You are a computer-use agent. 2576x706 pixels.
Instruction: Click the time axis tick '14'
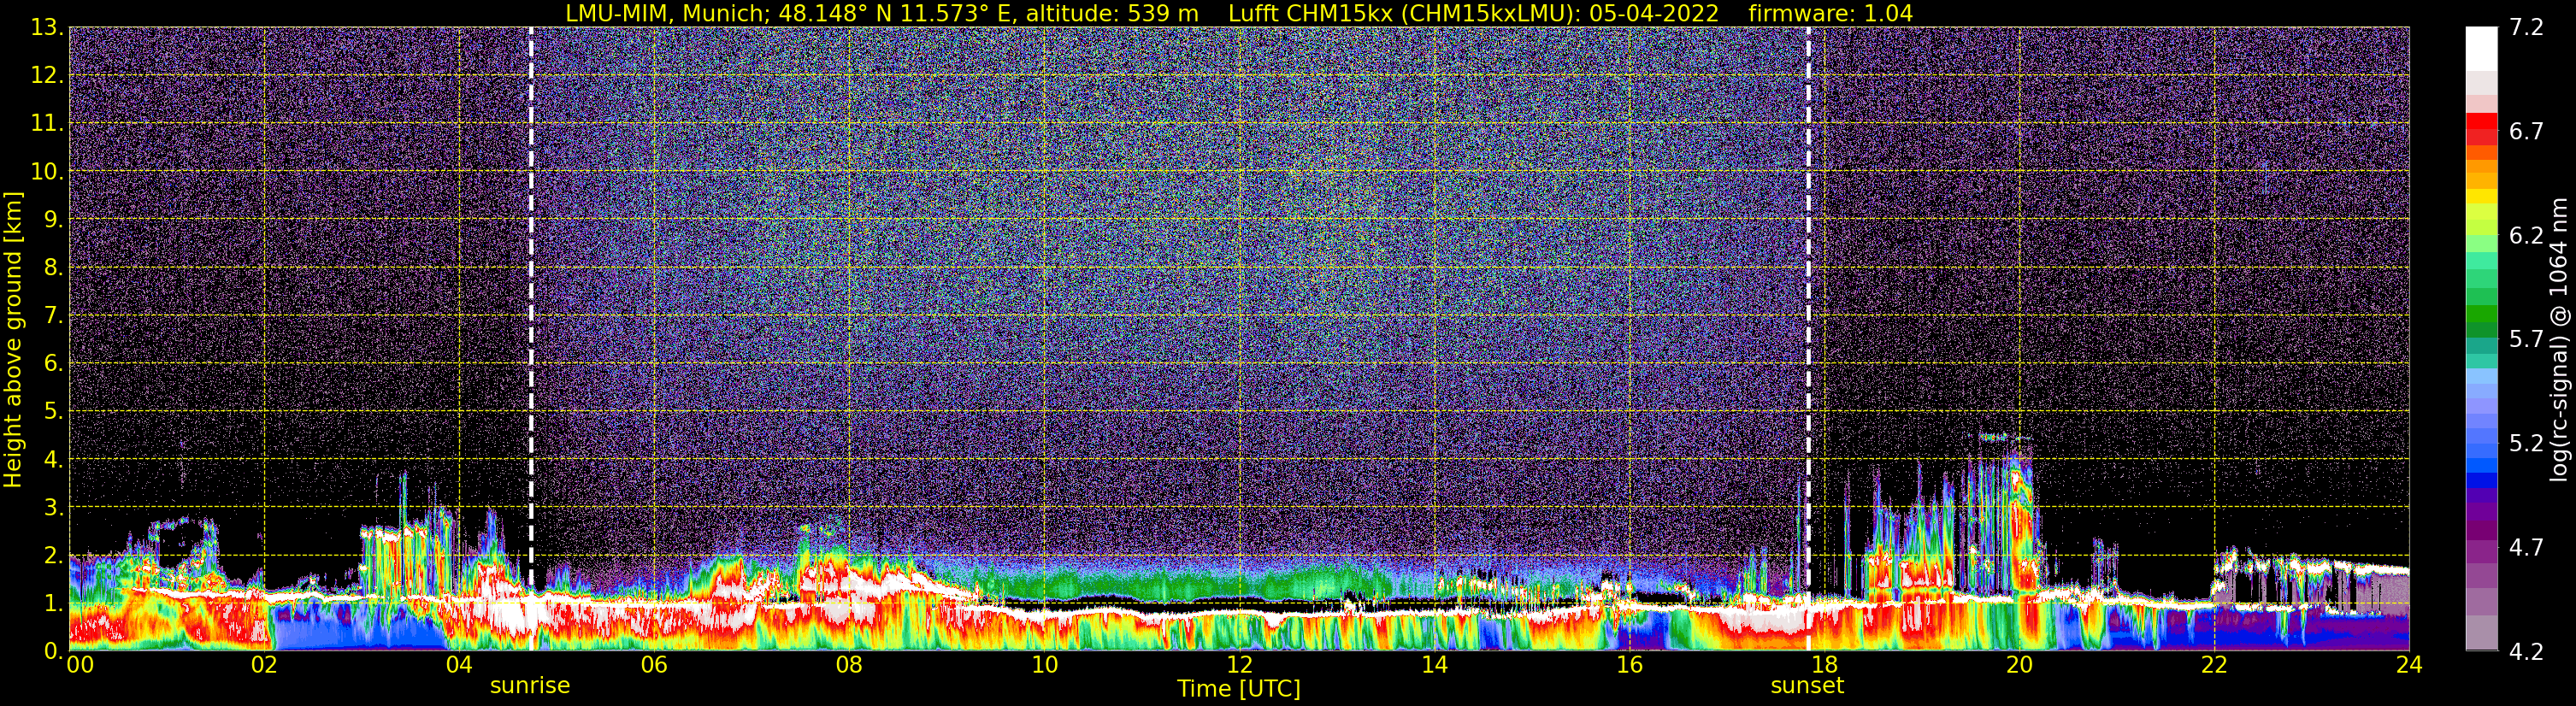click(x=1434, y=665)
